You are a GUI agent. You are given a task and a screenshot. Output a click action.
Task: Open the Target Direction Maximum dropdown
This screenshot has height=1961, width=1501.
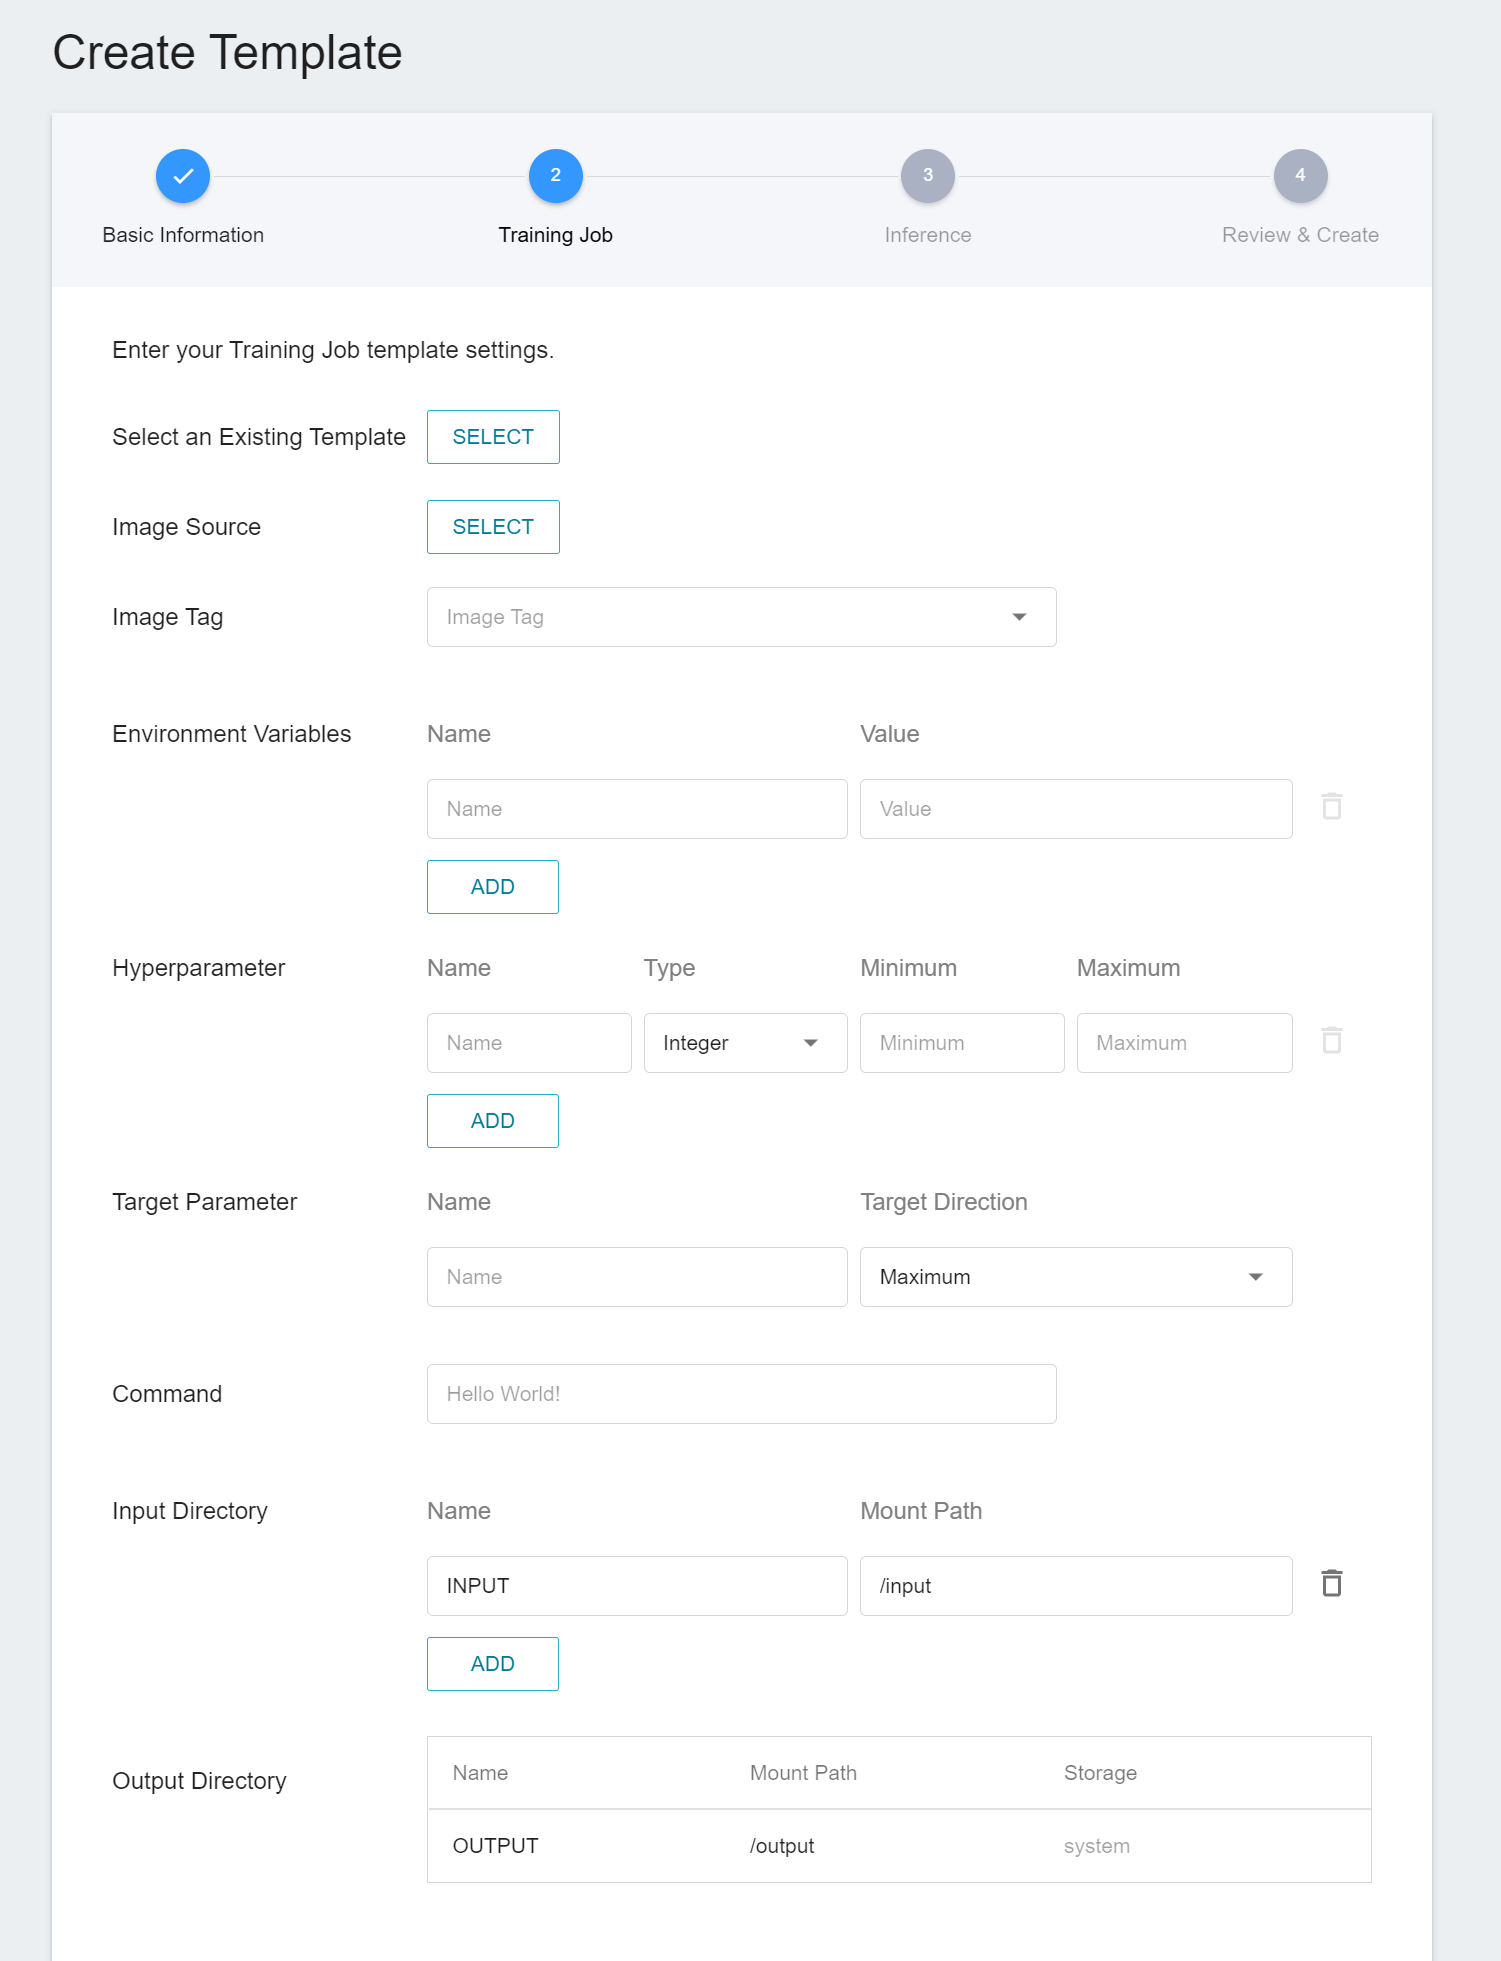click(1076, 1277)
